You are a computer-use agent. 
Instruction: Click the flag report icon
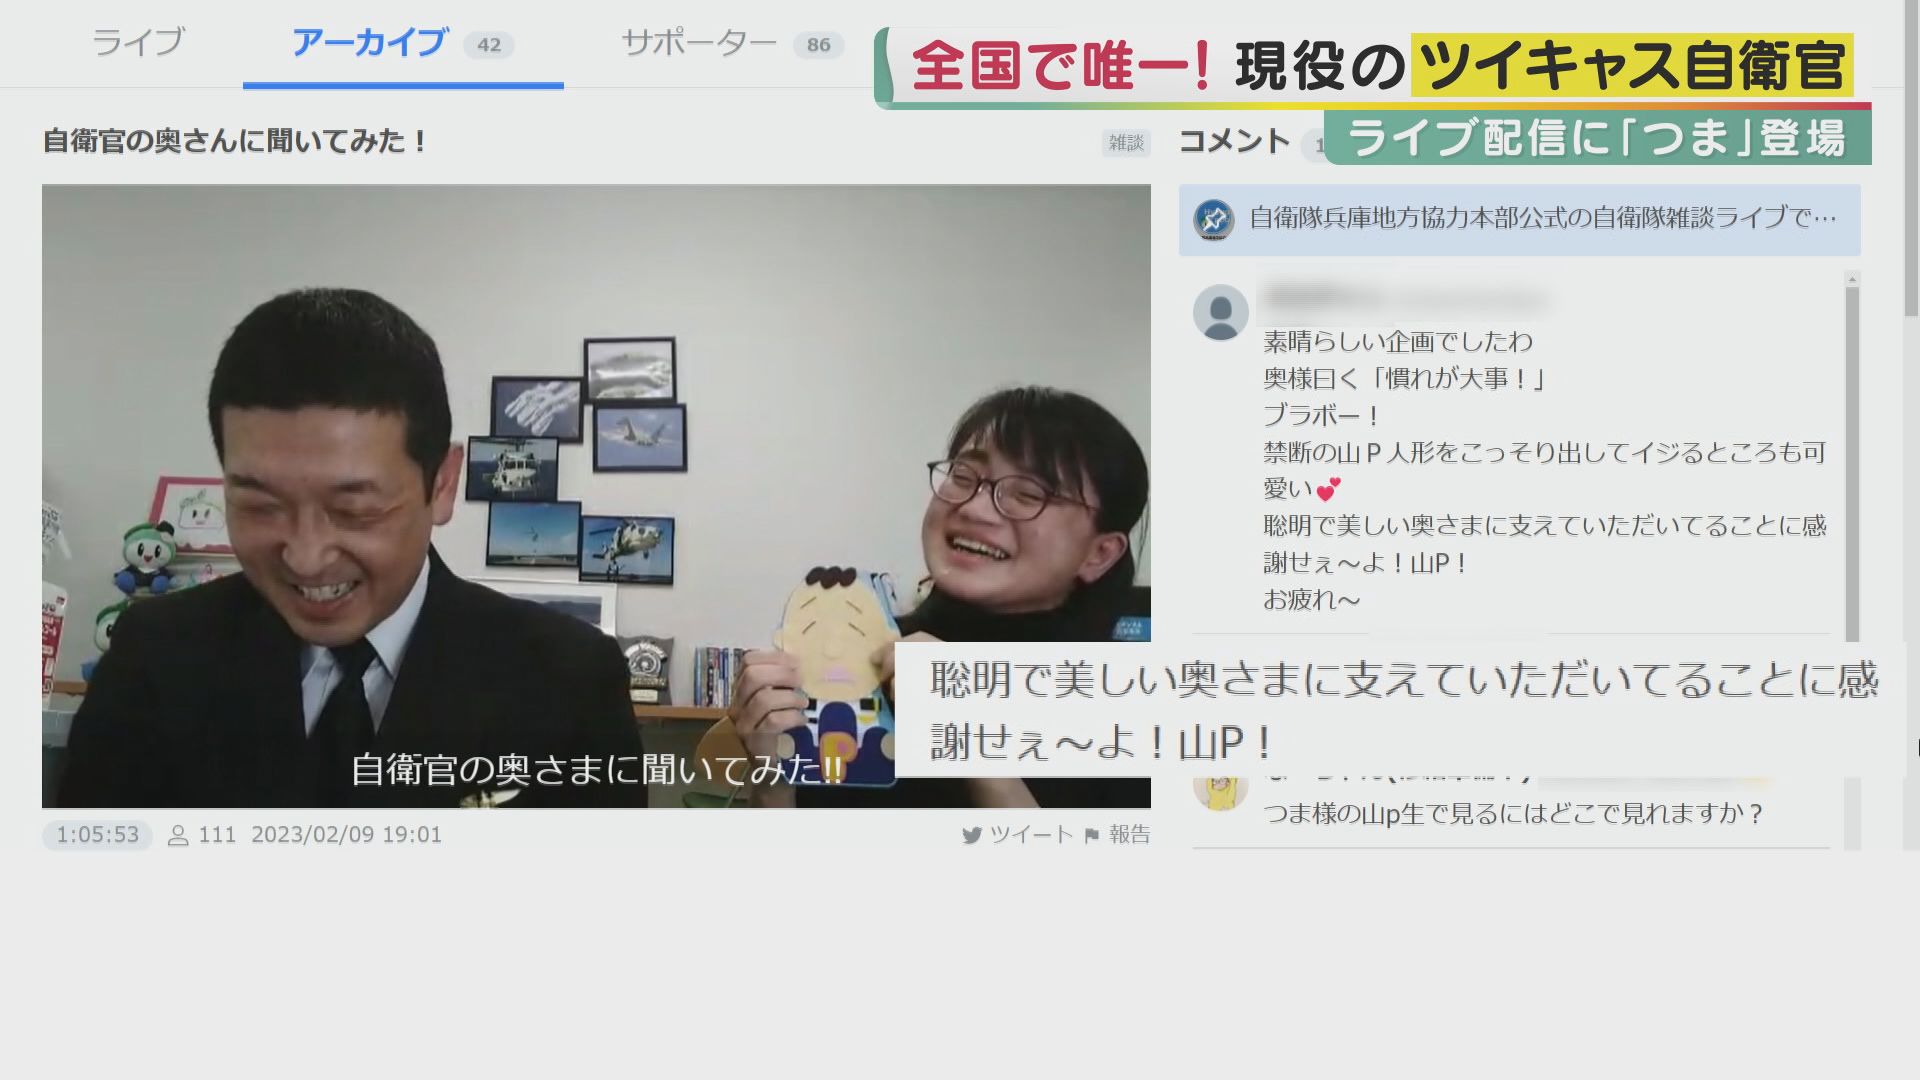(1092, 835)
